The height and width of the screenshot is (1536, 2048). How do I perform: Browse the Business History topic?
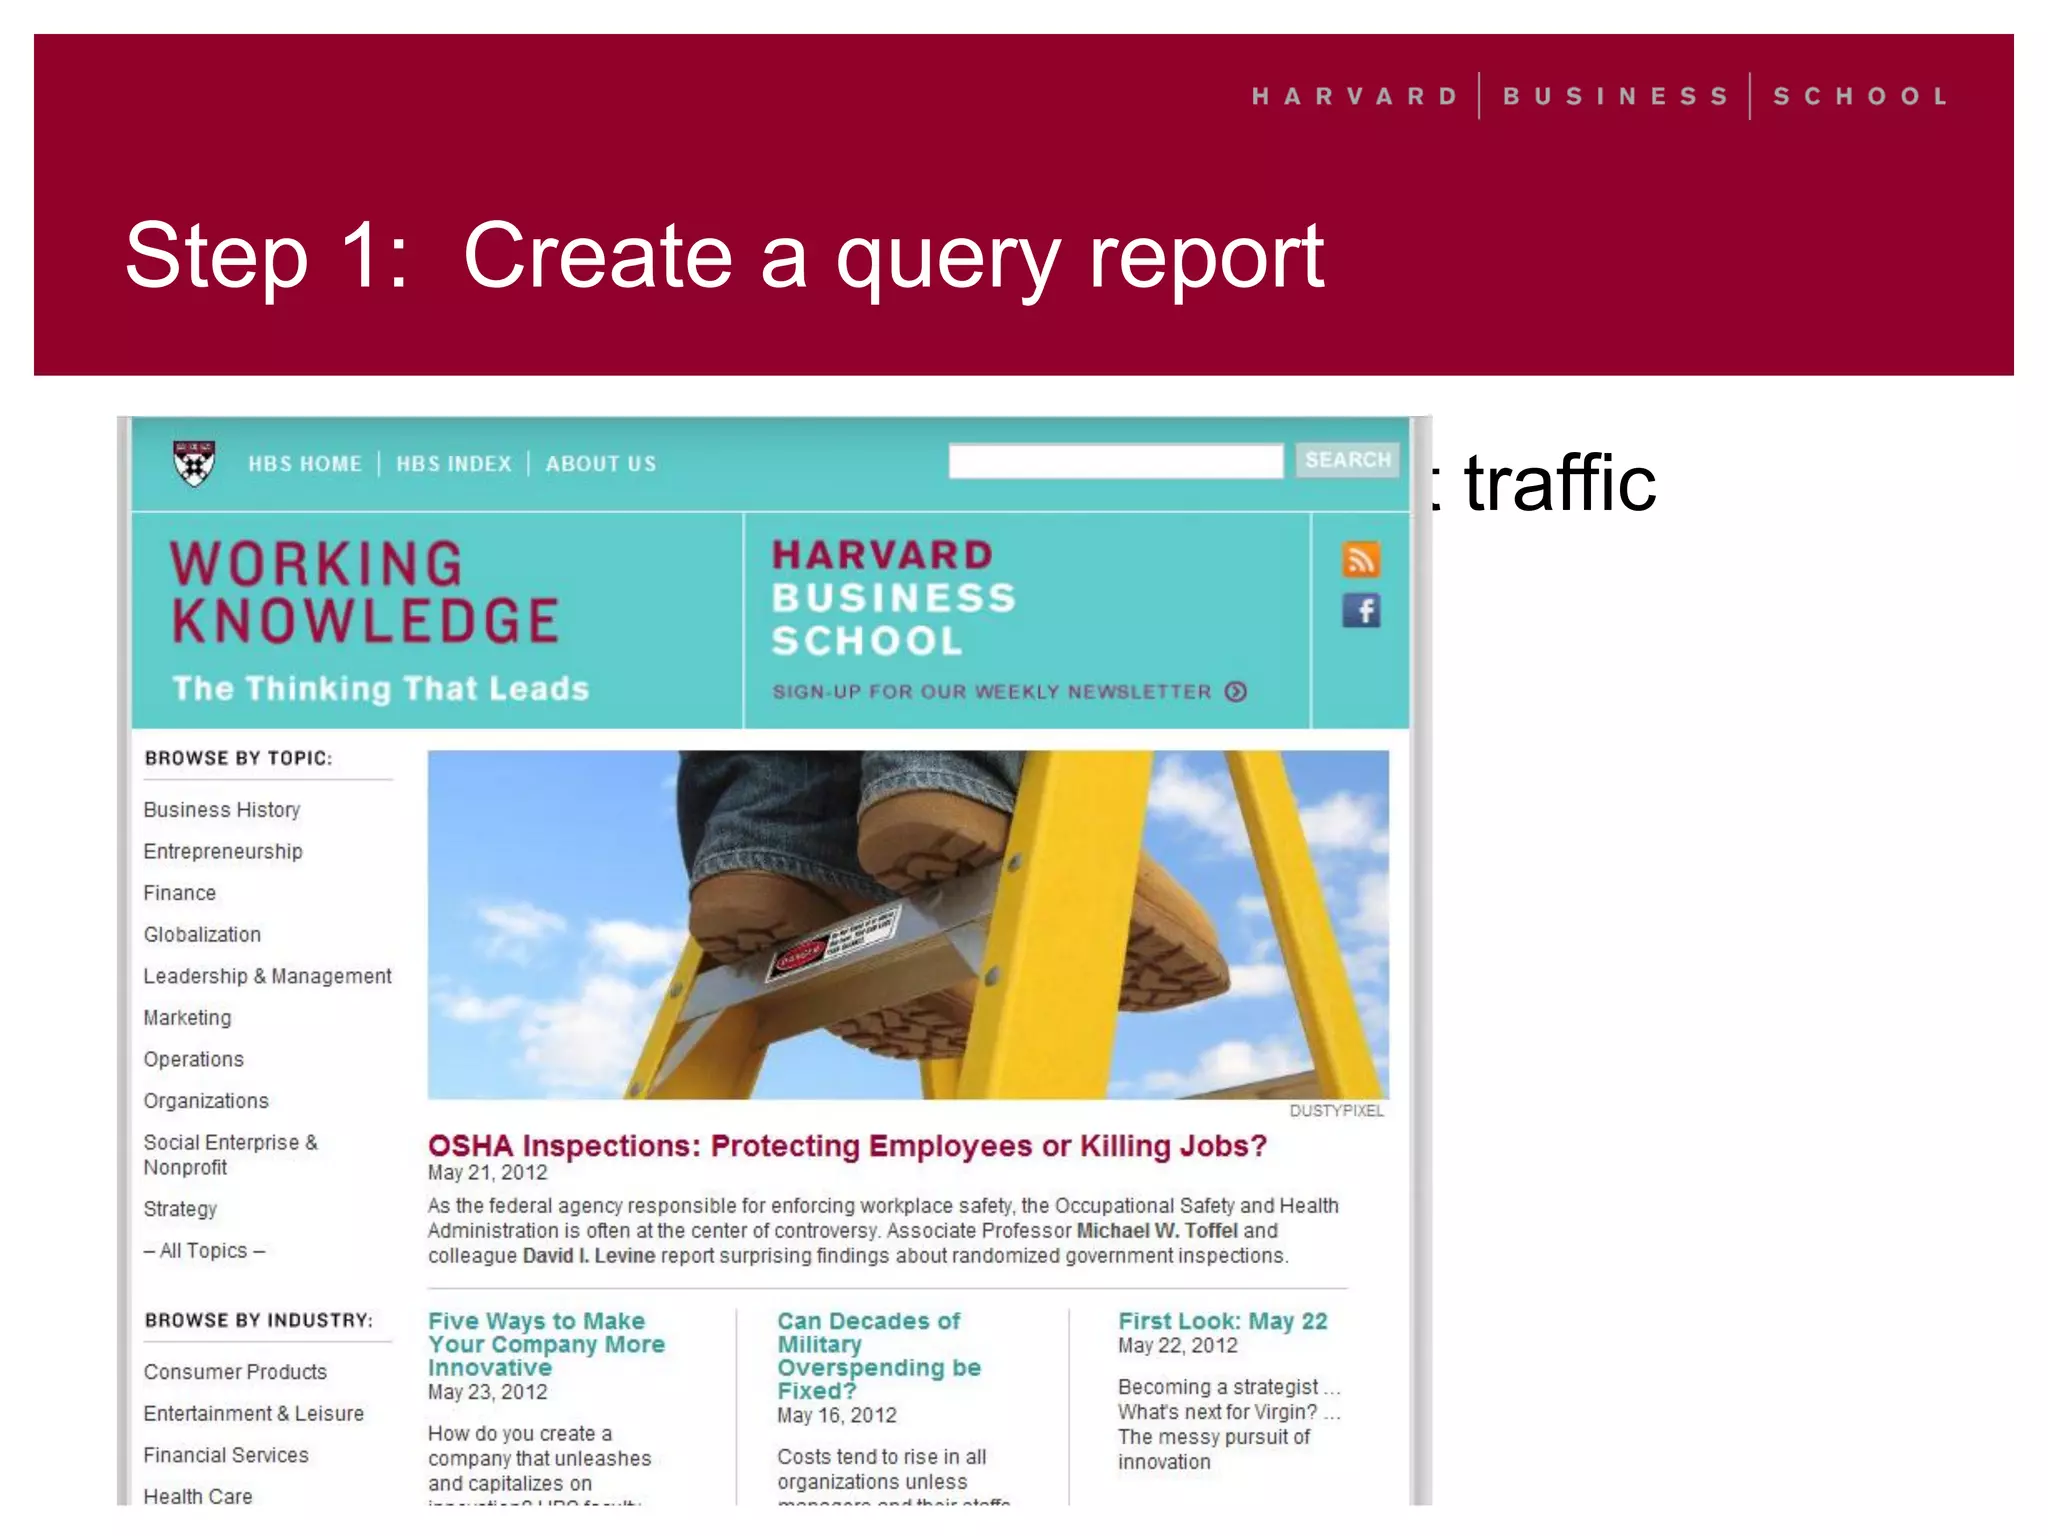pyautogui.click(x=222, y=810)
